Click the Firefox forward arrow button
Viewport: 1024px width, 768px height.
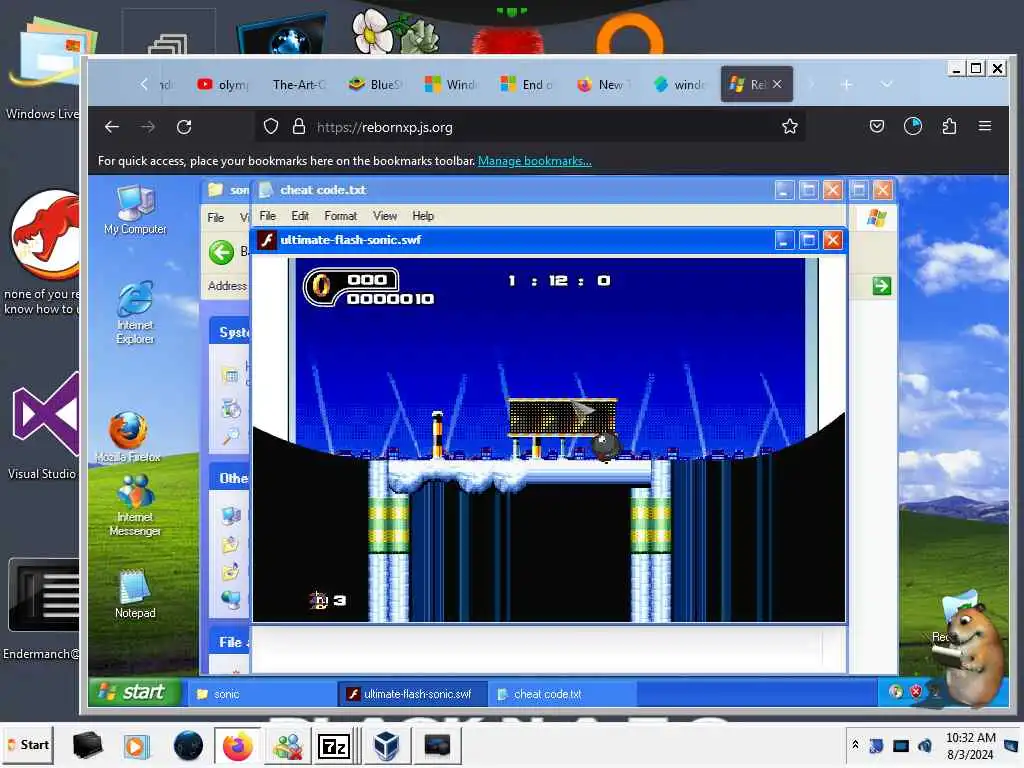point(148,127)
